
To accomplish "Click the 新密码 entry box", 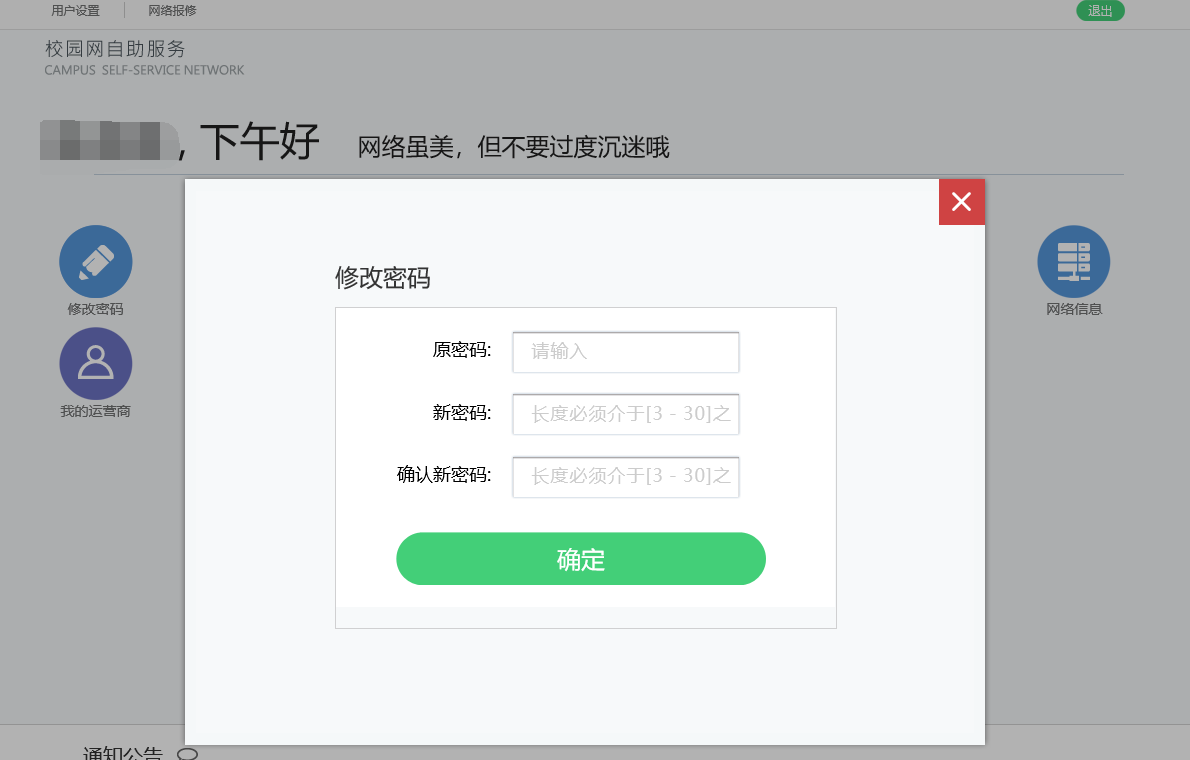I will coord(625,414).
